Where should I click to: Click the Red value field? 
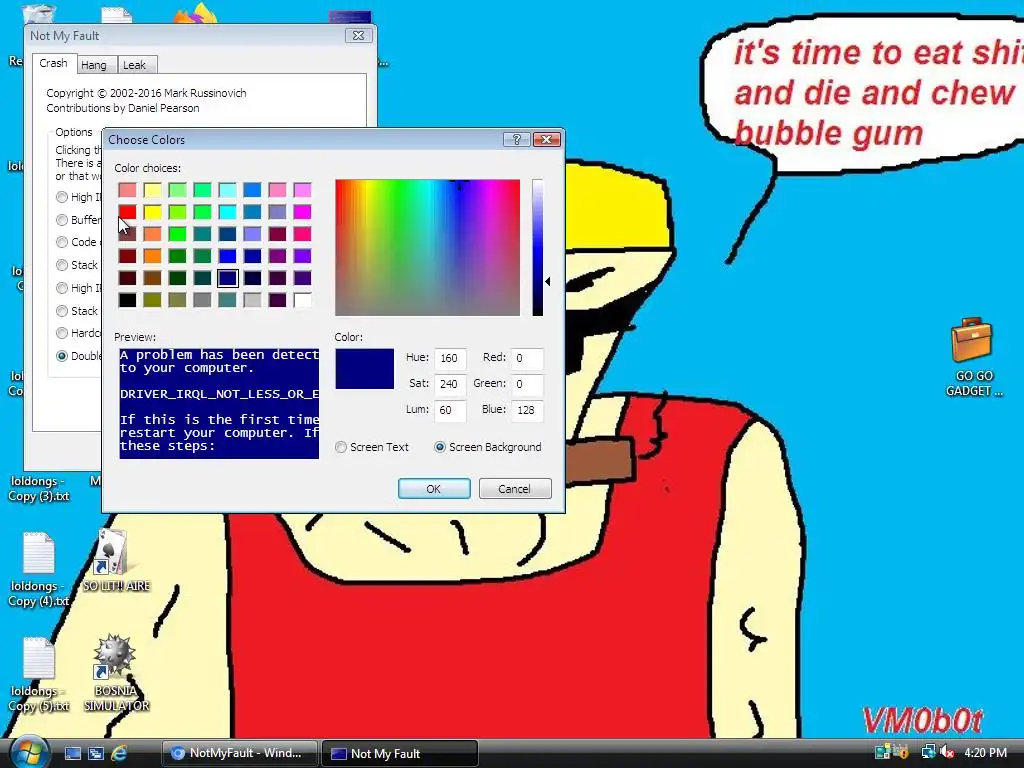(527, 358)
